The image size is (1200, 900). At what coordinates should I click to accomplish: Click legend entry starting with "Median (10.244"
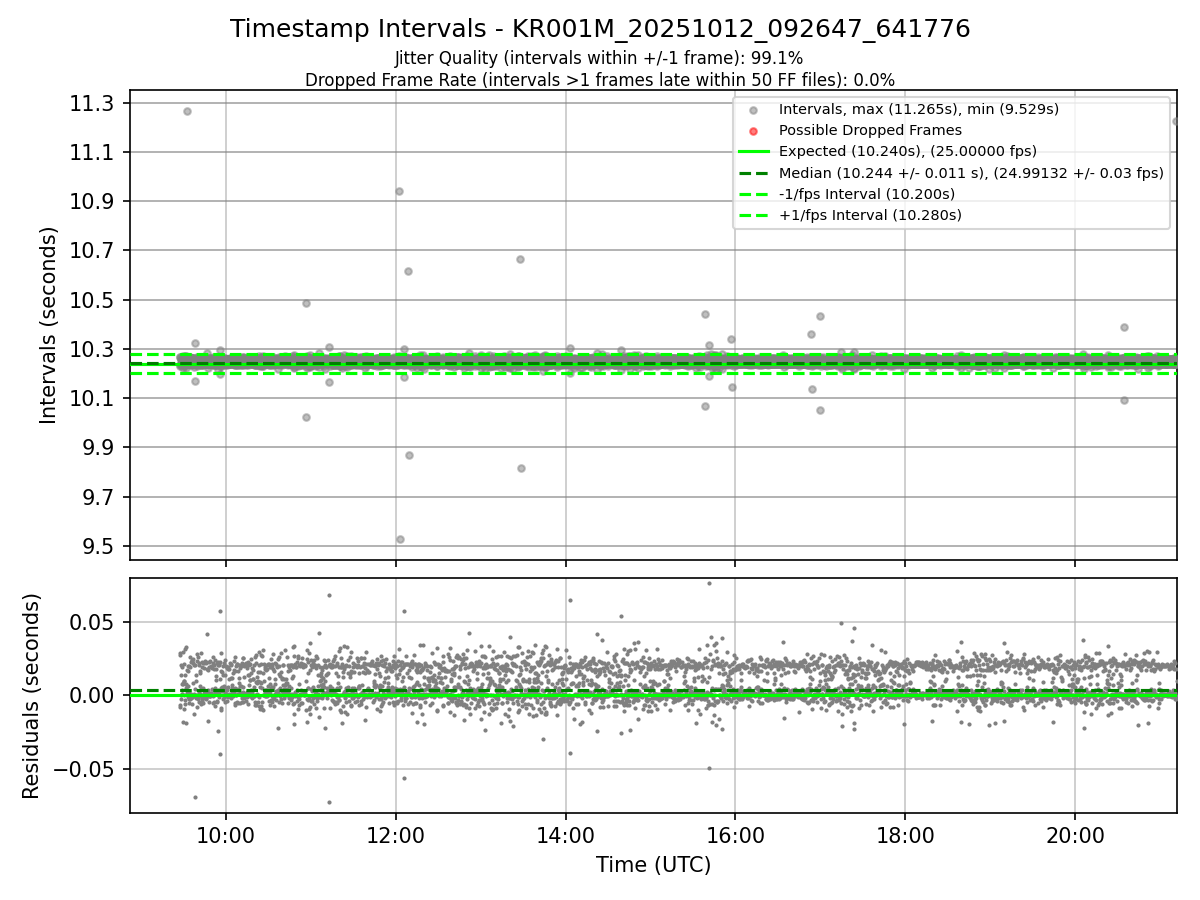coord(971,173)
